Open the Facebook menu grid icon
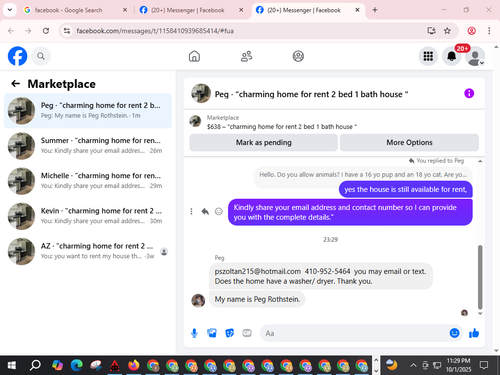 coord(428,56)
